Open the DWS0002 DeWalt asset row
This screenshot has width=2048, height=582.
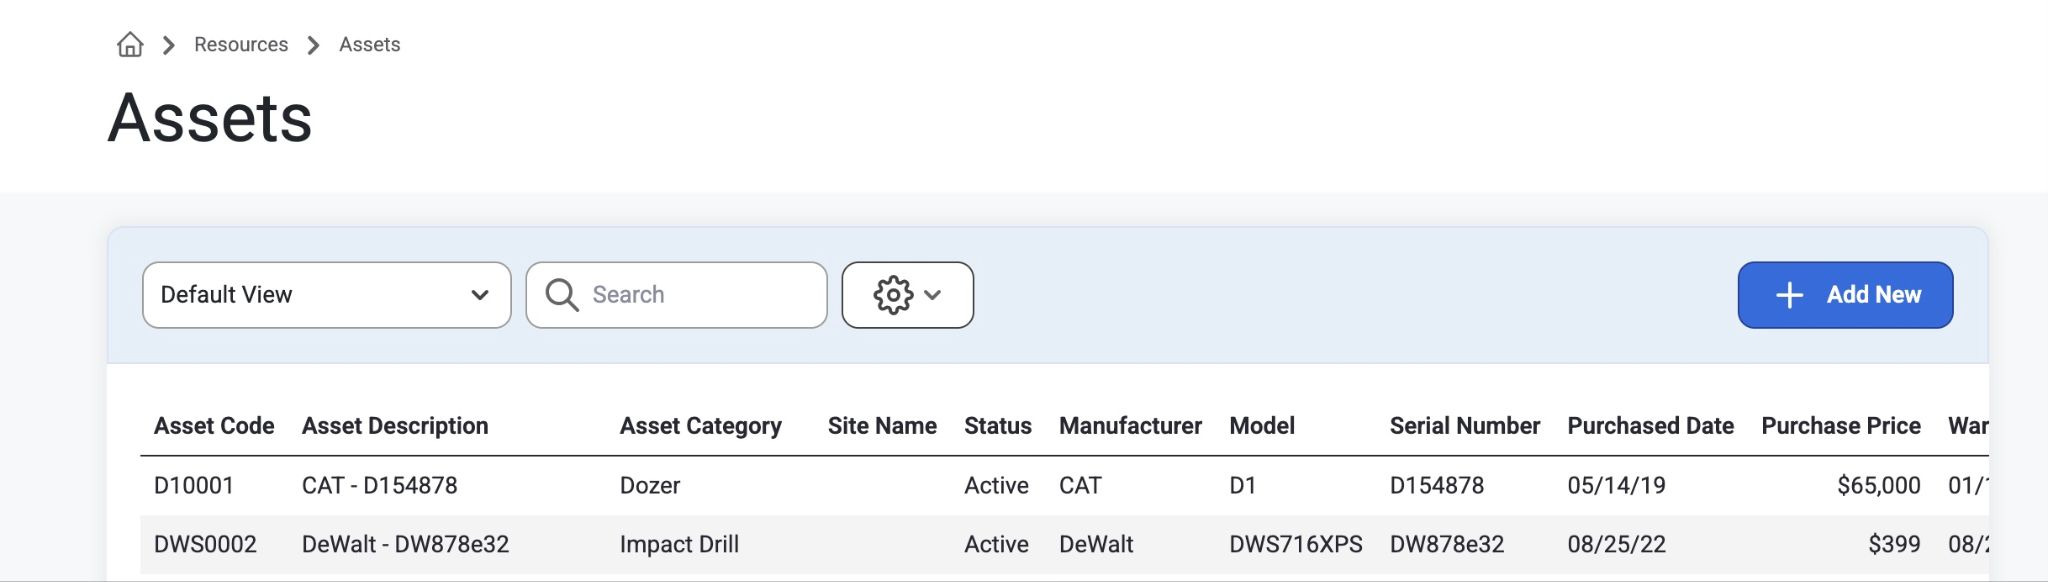(x=1064, y=545)
